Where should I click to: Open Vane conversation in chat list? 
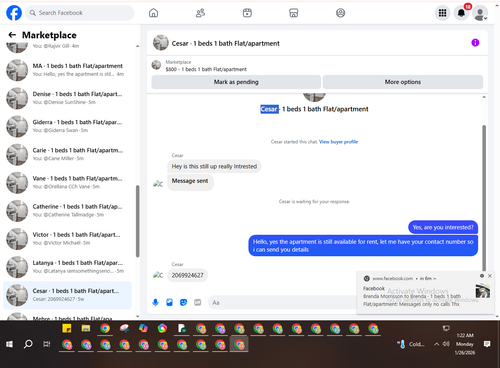67,182
